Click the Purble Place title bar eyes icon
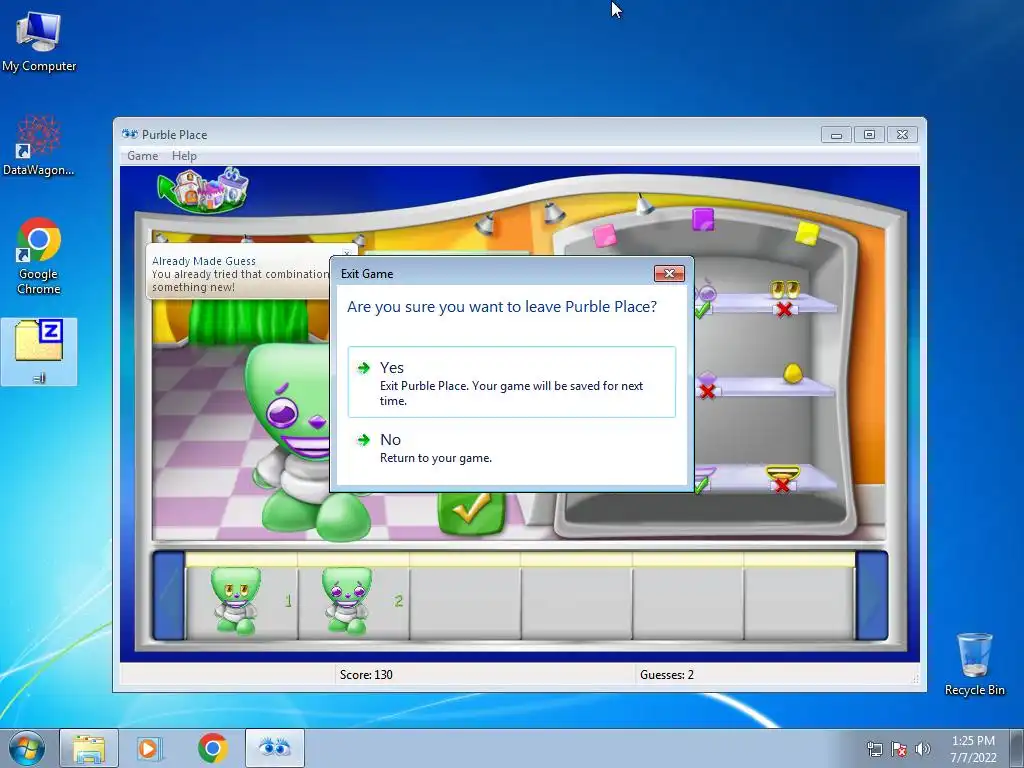Screen dimensions: 1024x768 pos(129,134)
